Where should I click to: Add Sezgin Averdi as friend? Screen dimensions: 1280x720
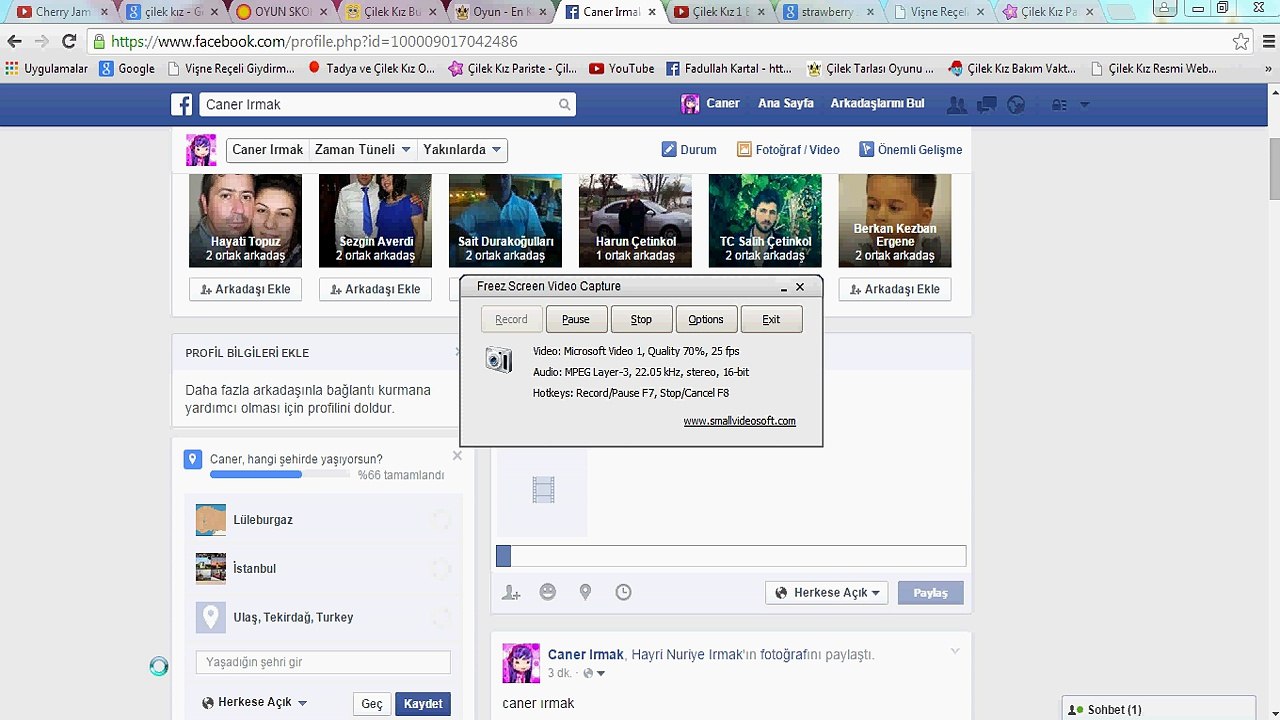375,289
